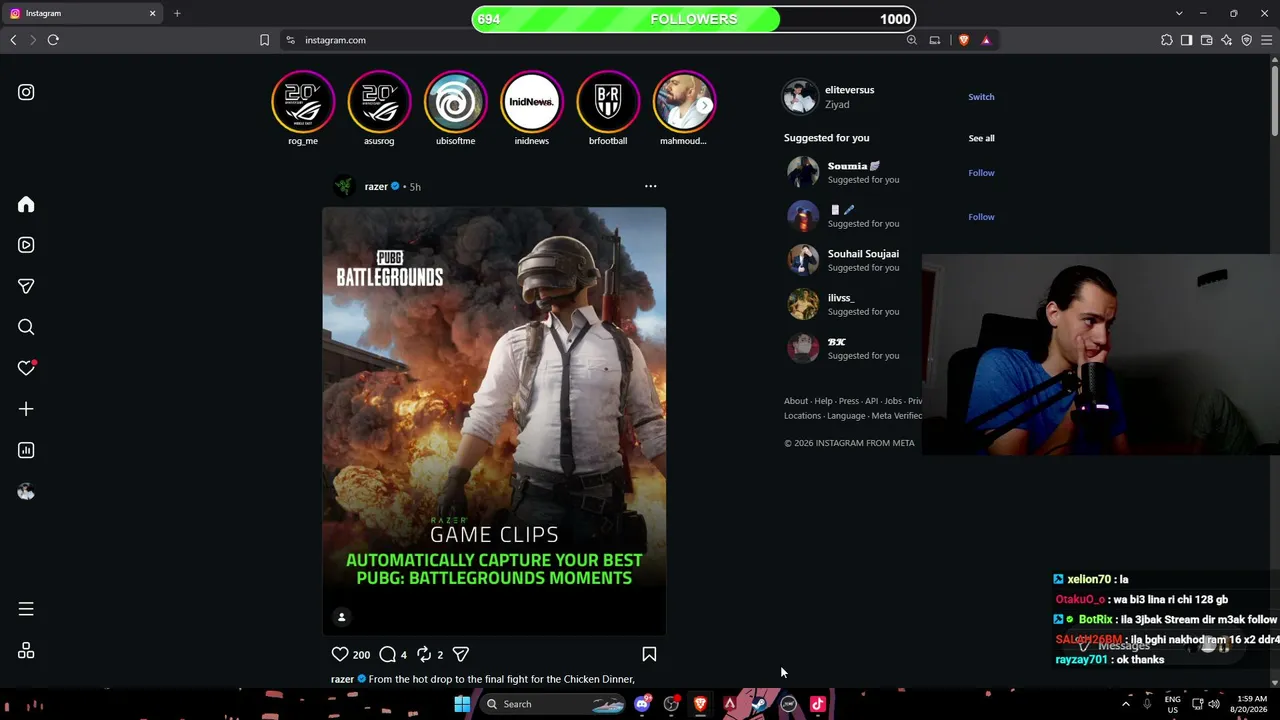Open Reels from the sidebar
The height and width of the screenshot is (720, 1280).
pyautogui.click(x=26, y=245)
